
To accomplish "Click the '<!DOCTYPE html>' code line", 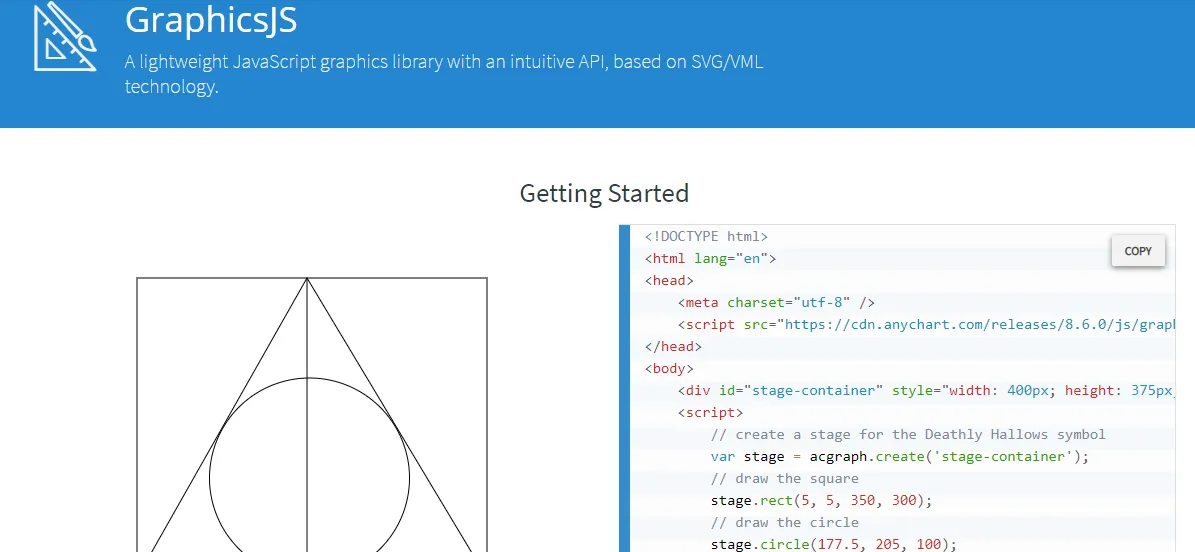I will (706, 236).
